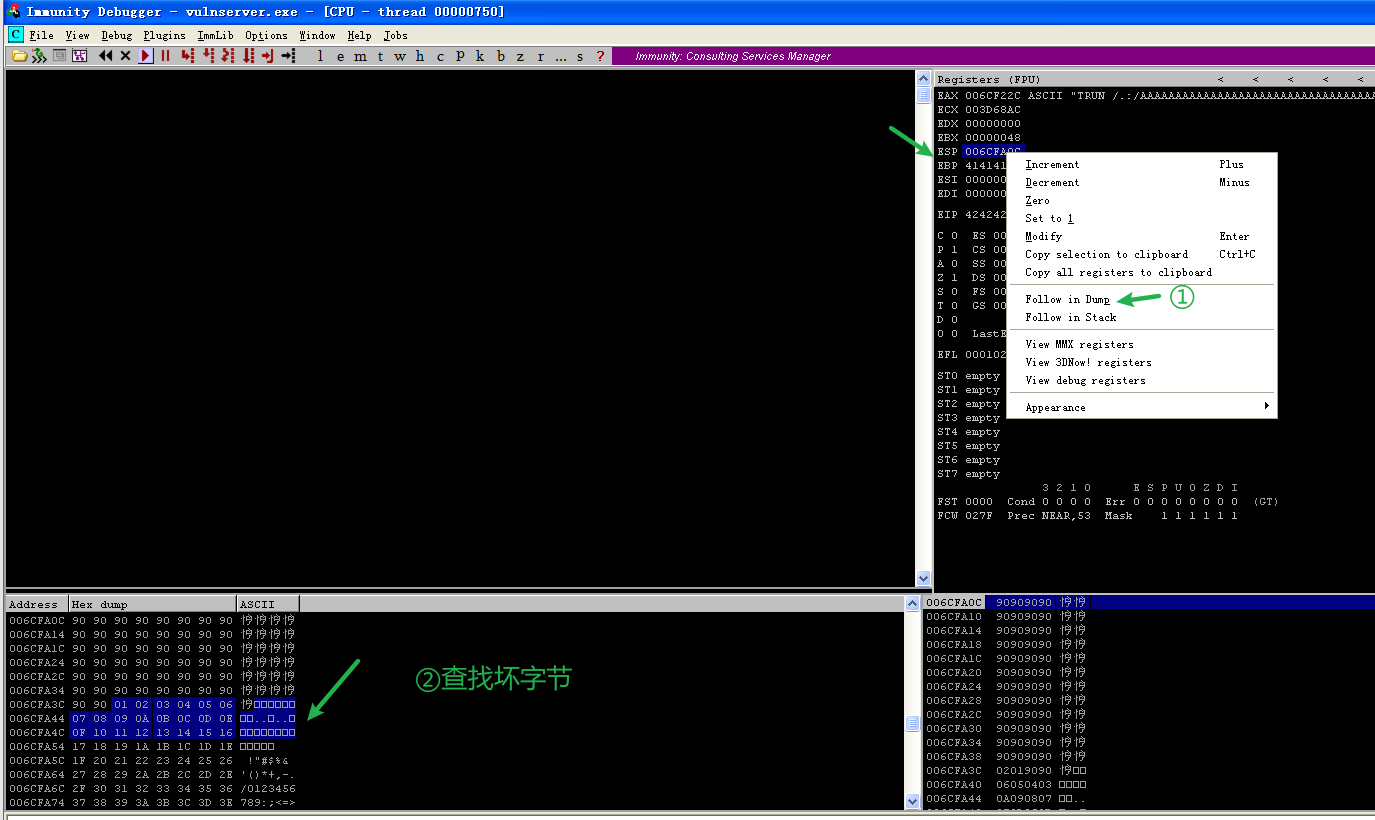Open the File menu
This screenshot has width=1375, height=820.
(41, 35)
